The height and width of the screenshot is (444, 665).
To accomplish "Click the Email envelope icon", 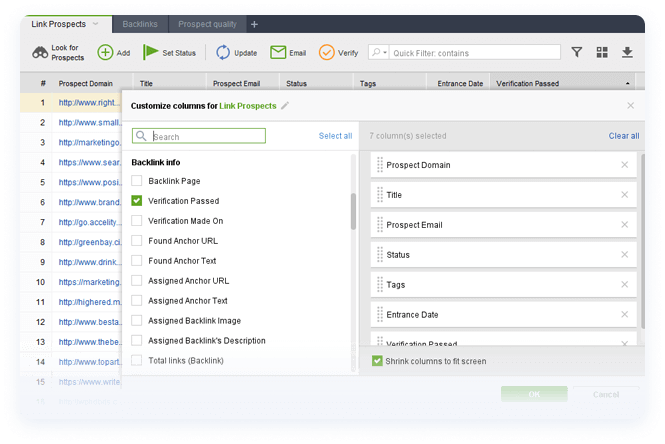I will [x=275, y=53].
